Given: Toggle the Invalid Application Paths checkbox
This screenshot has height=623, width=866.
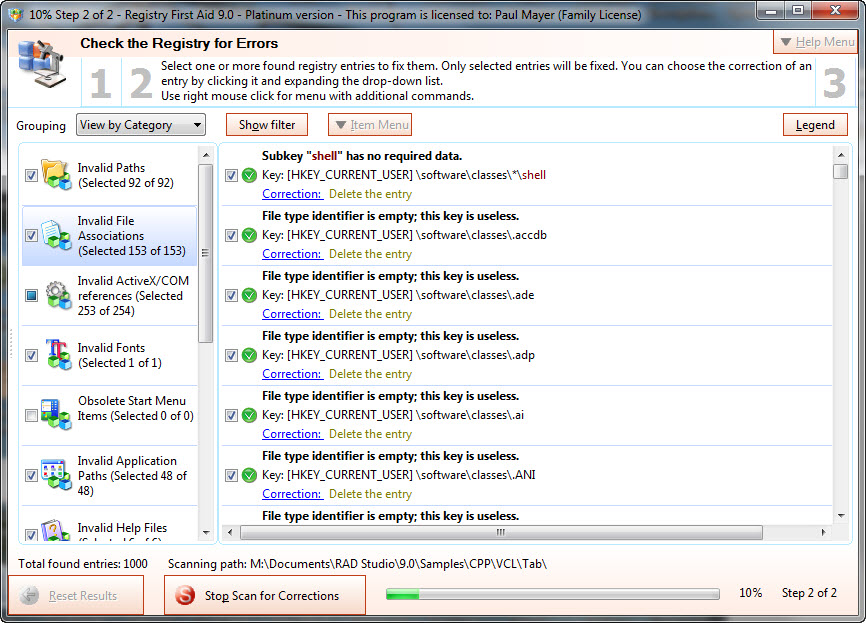Looking at the screenshot, I should click(31, 475).
